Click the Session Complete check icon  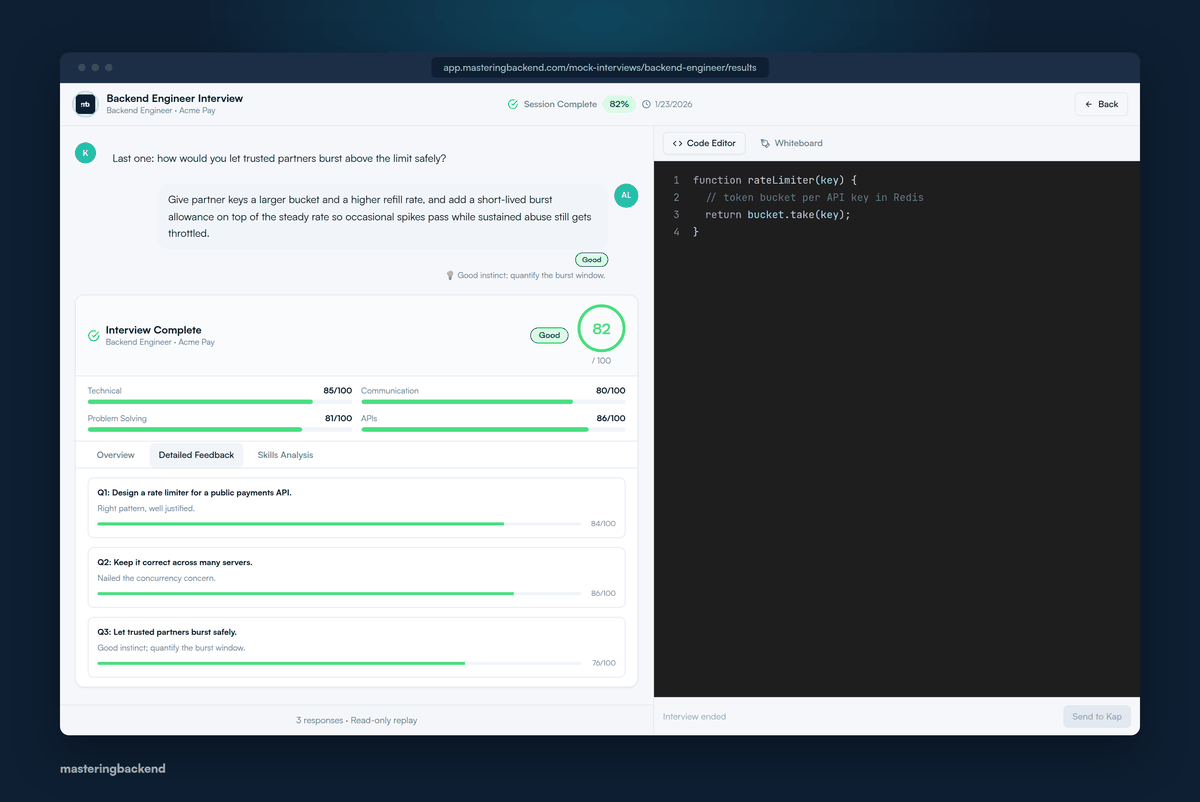[x=513, y=104]
